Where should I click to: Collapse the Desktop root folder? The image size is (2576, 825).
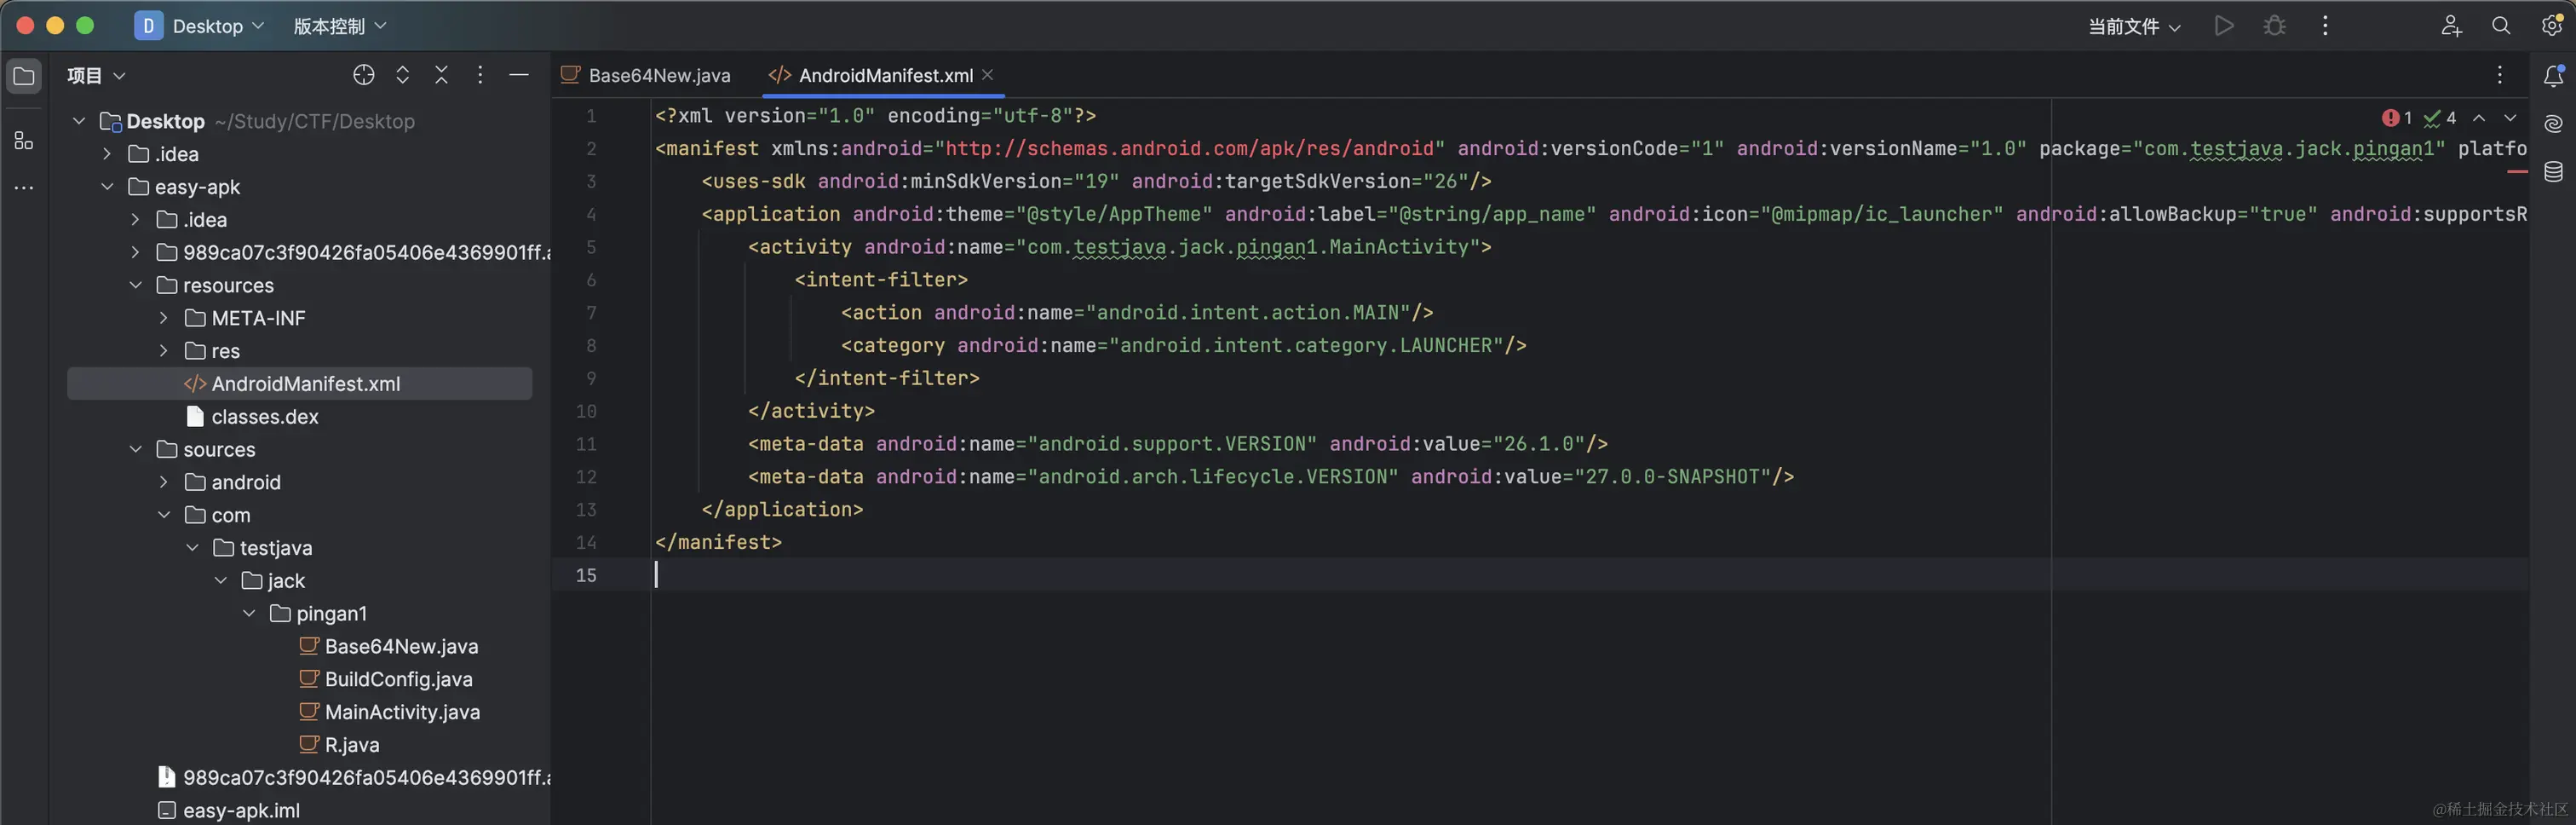coord(79,121)
